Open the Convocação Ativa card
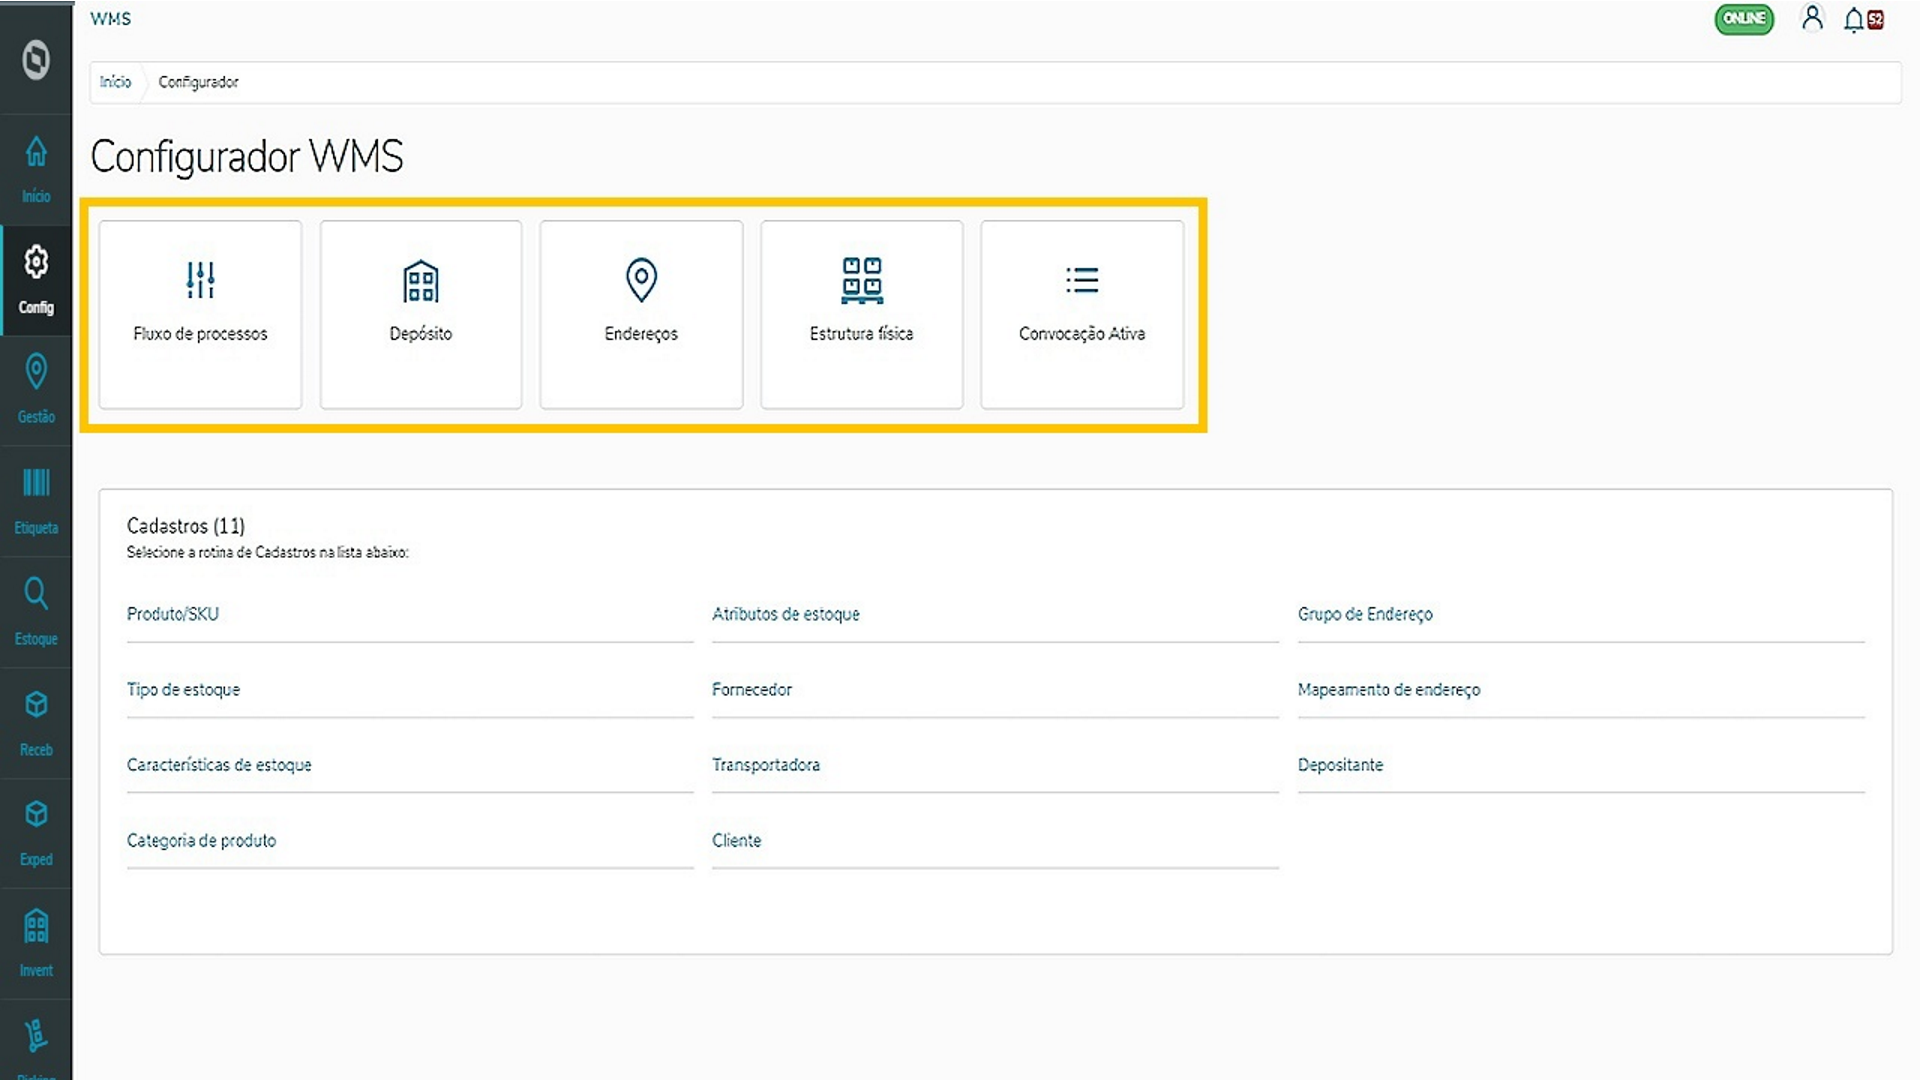 tap(1082, 314)
